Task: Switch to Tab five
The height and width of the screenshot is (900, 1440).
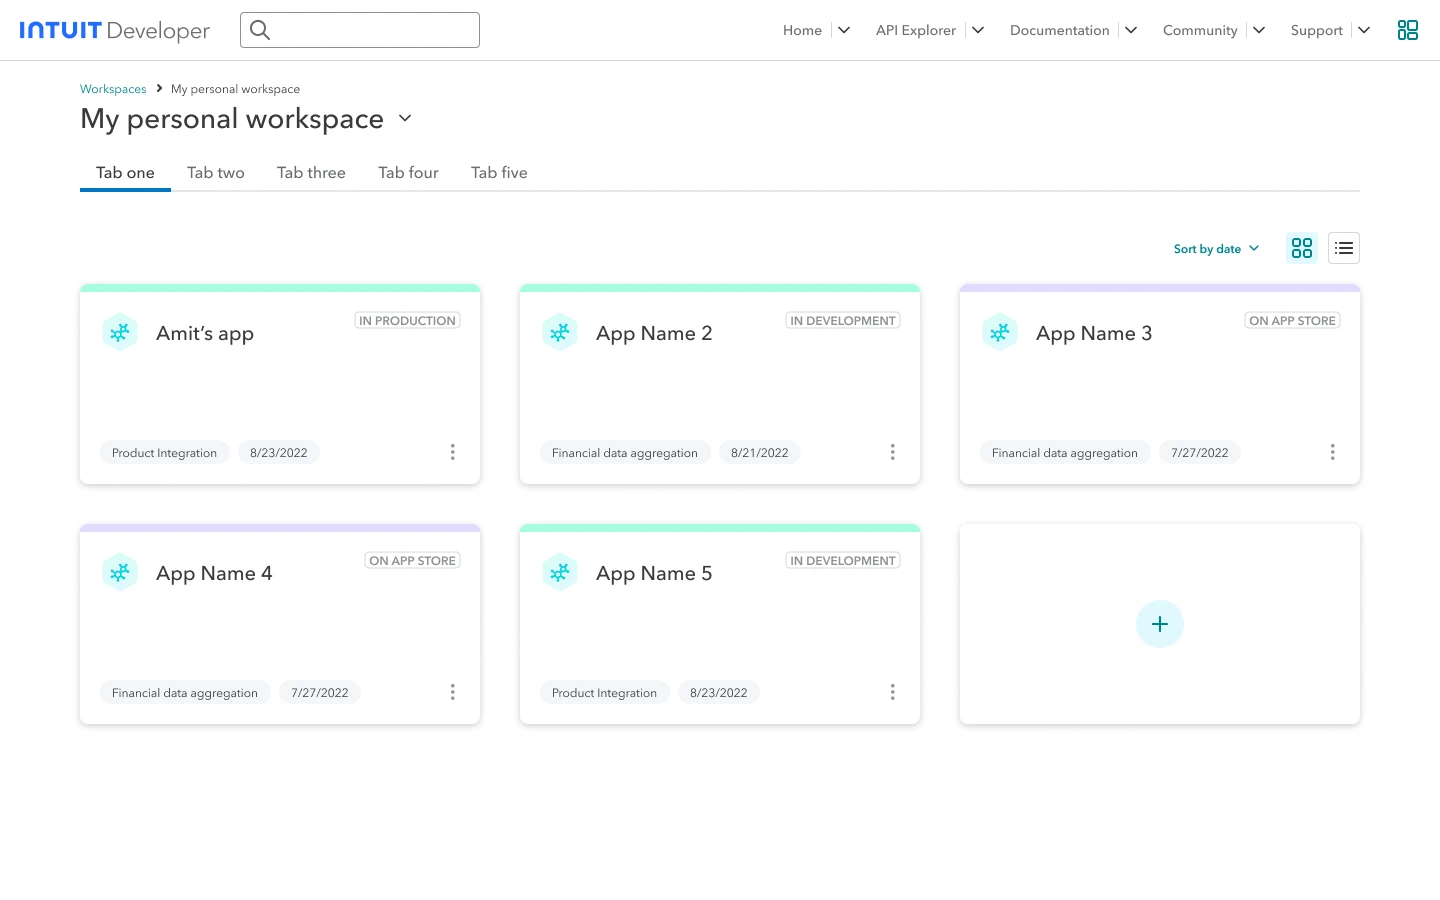Action: [499, 173]
